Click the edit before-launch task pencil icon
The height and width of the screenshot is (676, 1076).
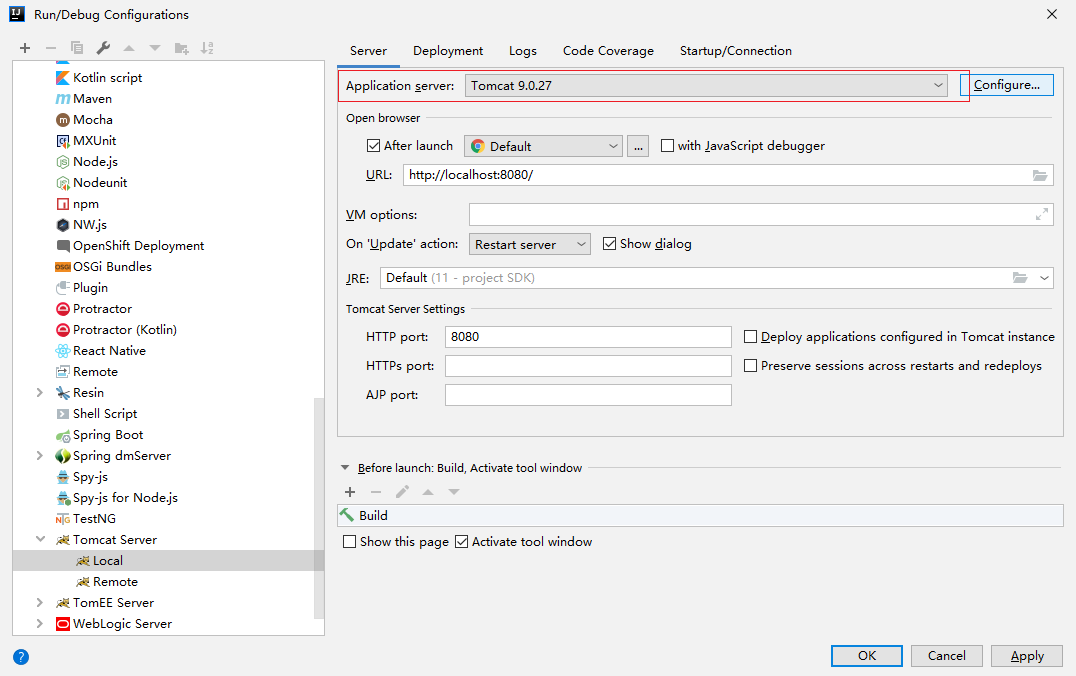[402, 492]
